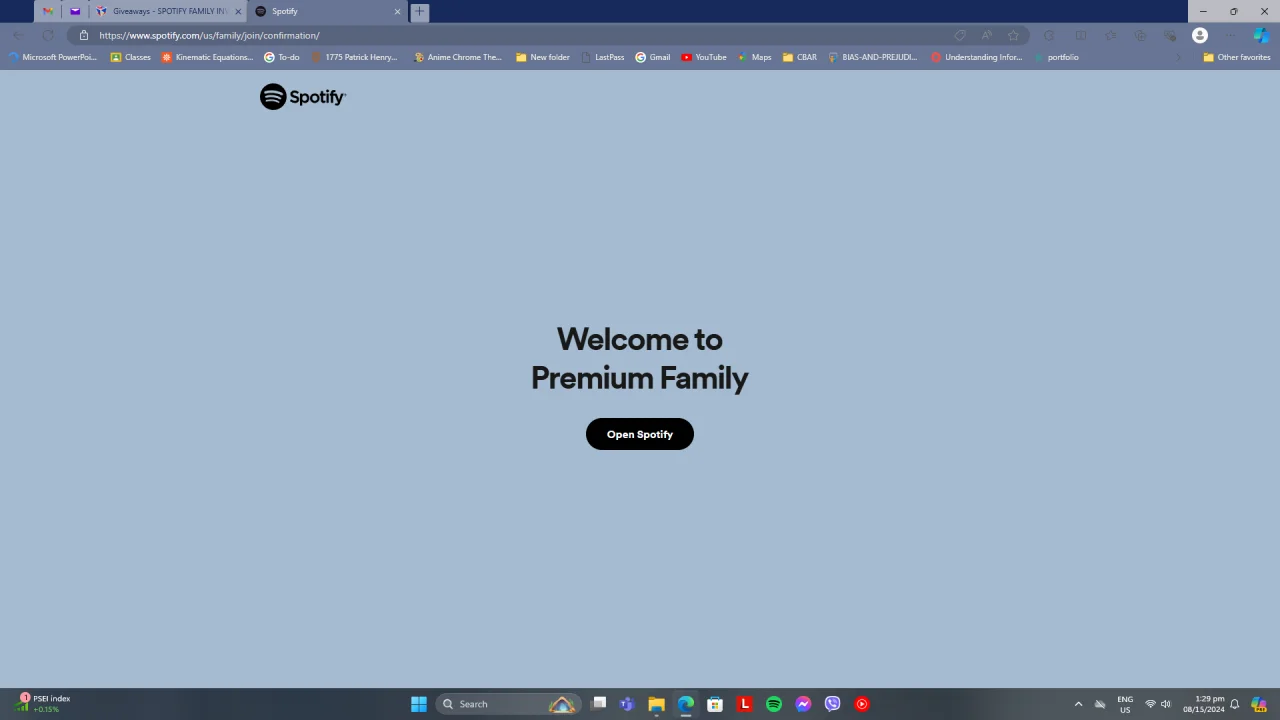Open the Anime Chrome Themes bookmark
This screenshot has width=1280, height=720.
(x=458, y=57)
